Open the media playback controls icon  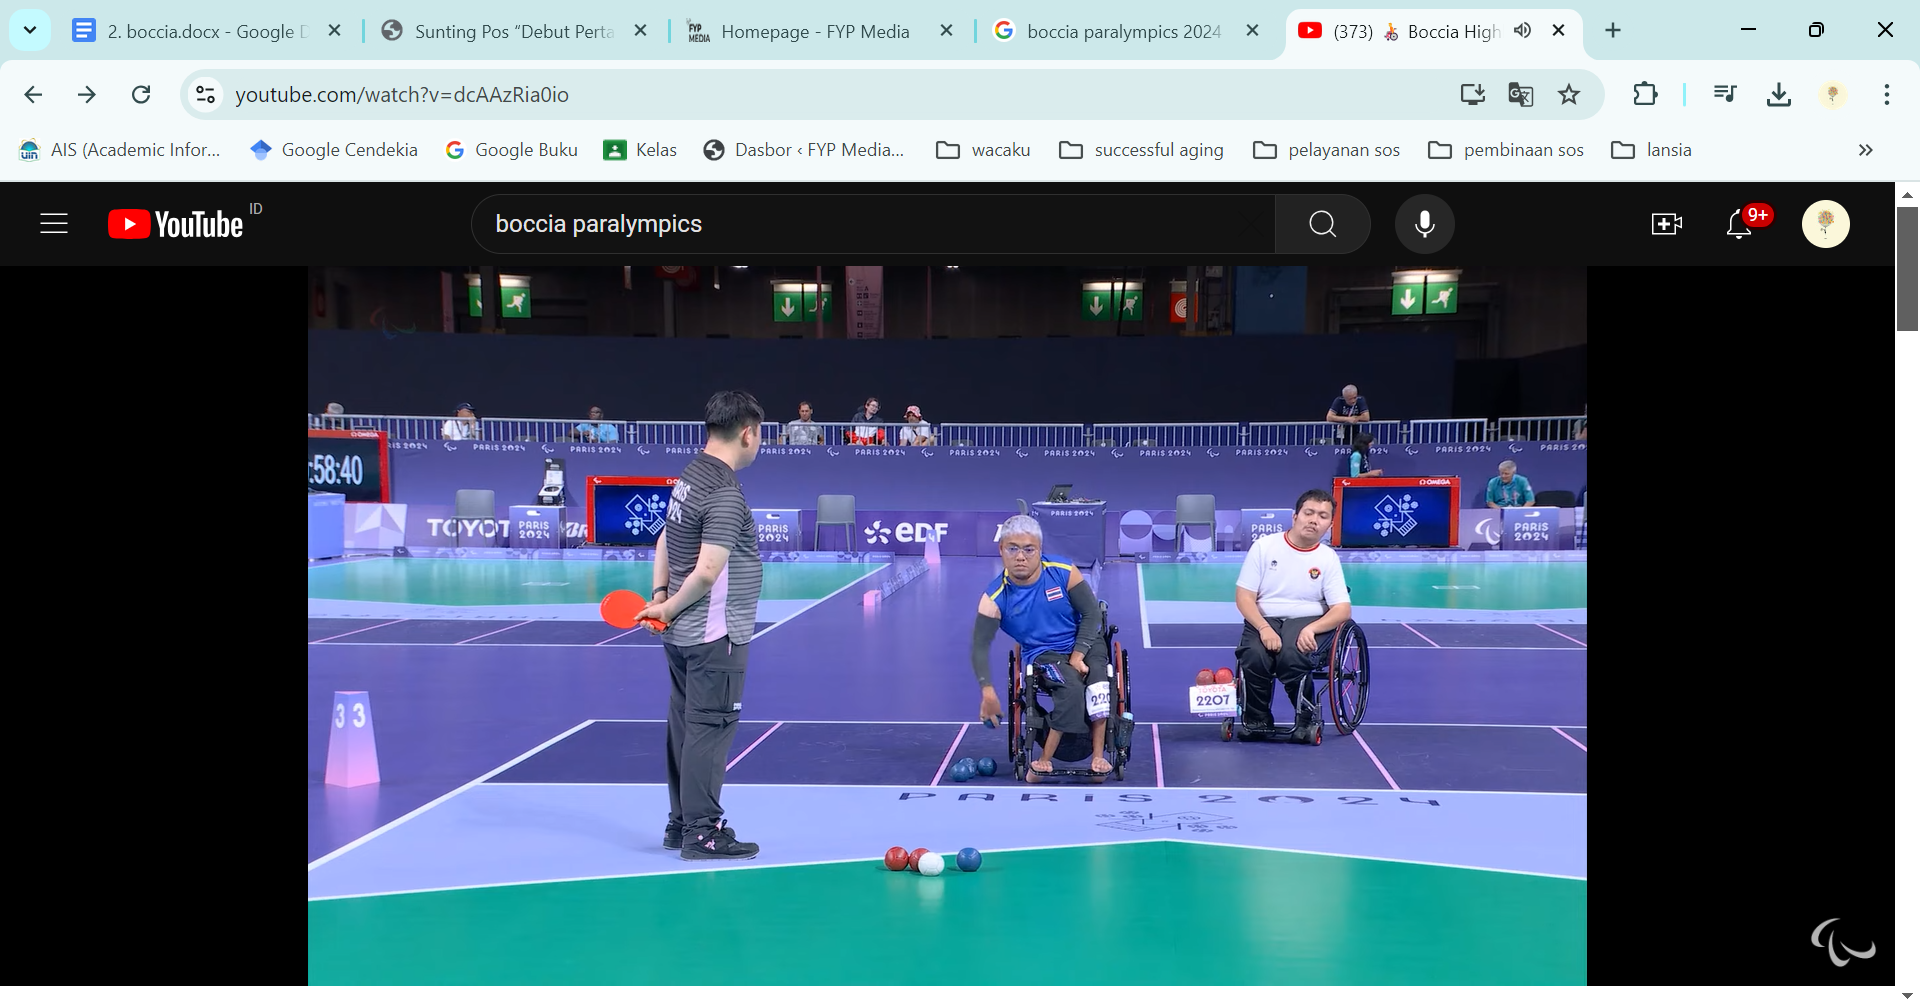coord(1724,94)
